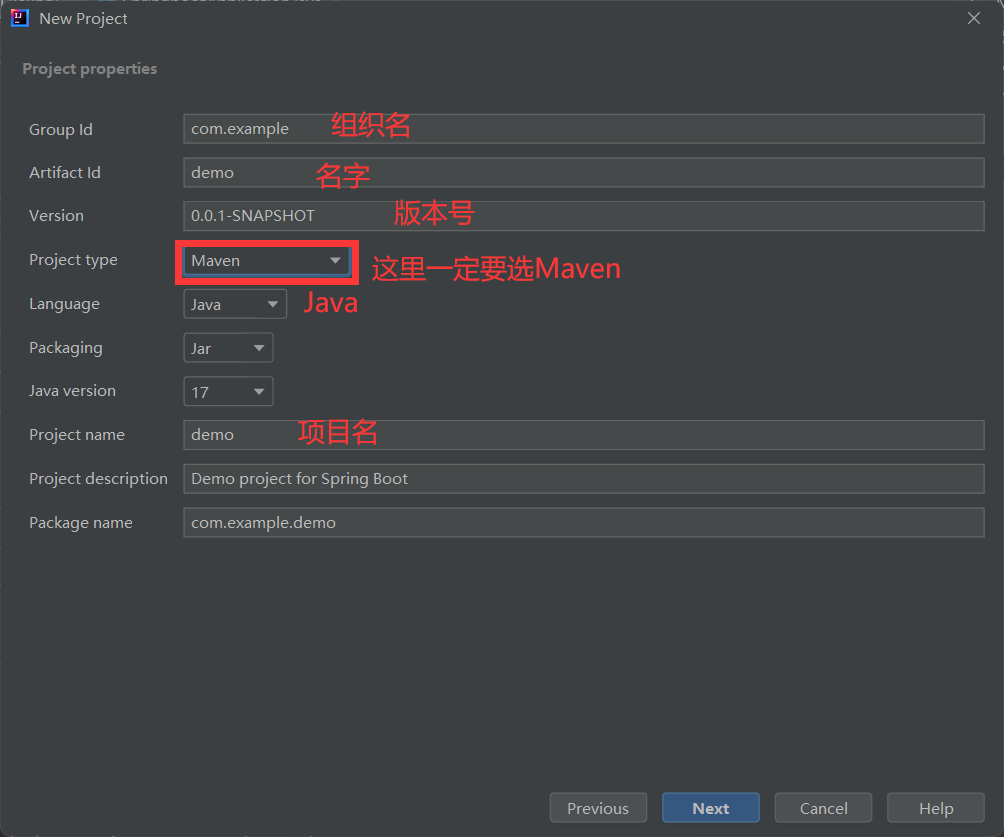Viewport: 1004px width, 837px height.
Task: Edit the Project description field
Action: (x=583, y=478)
